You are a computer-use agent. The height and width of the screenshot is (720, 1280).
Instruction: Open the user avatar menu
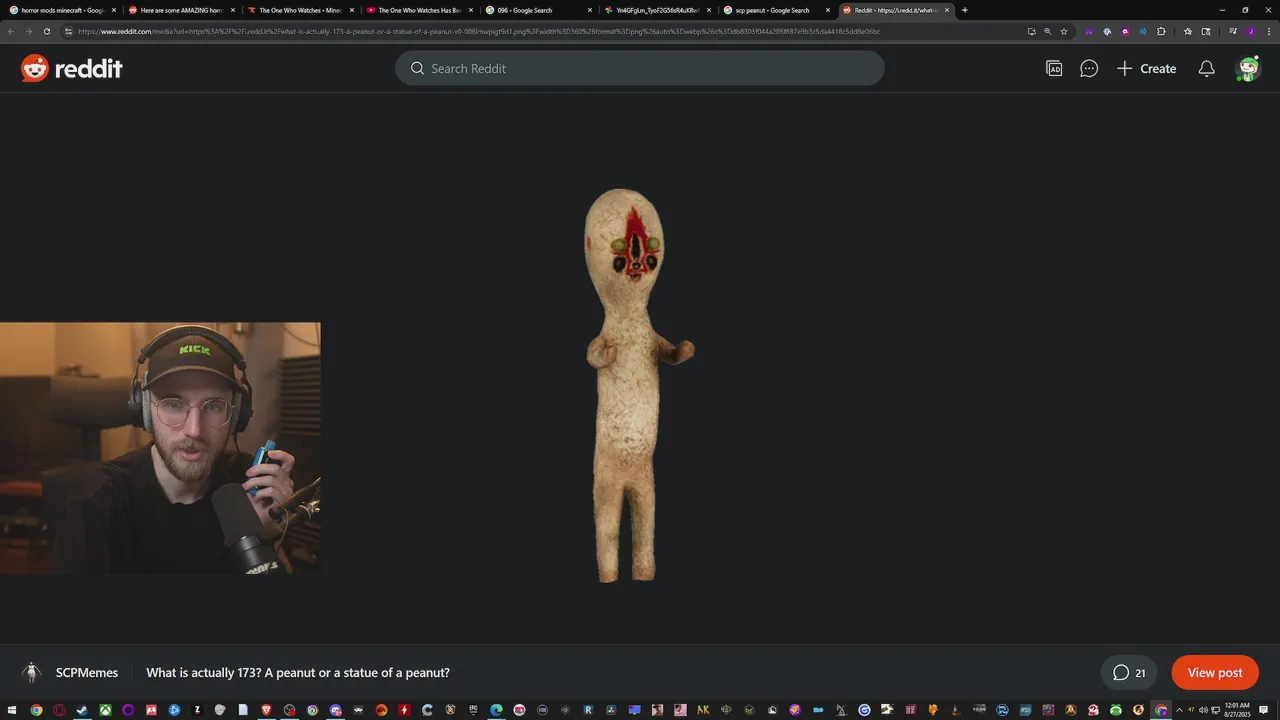[x=1248, y=68]
